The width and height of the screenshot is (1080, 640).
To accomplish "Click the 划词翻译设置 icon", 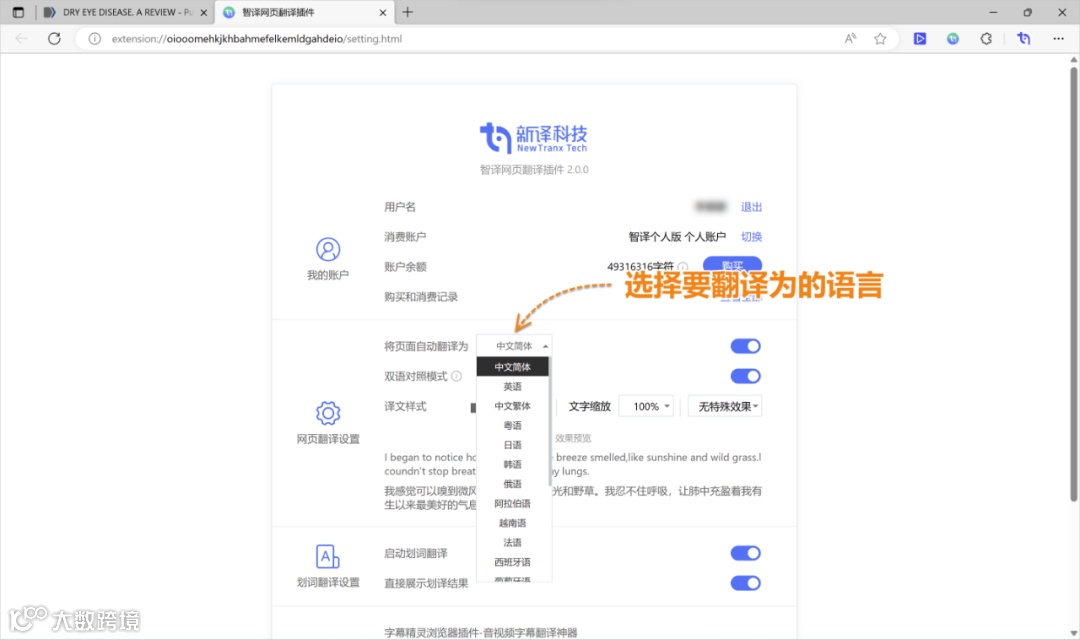I will 328,557.
